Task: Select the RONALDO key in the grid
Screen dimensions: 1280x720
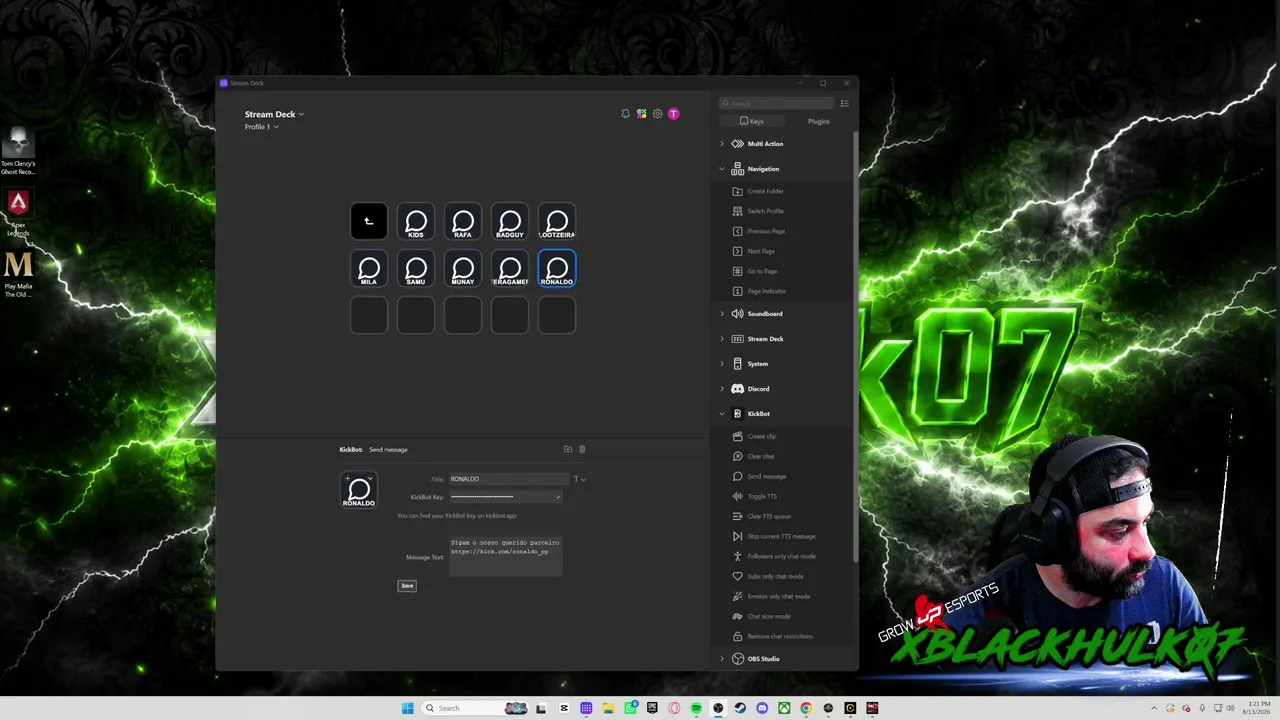Action: [x=557, y=269]
